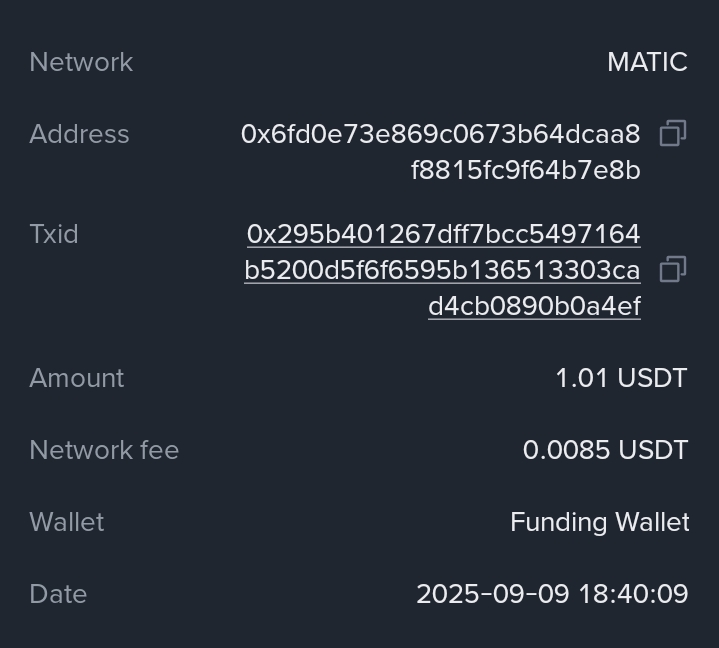Select the 1.01 USDT amount value
This screenshot has width=719, height=648.
tap(621, 378)
